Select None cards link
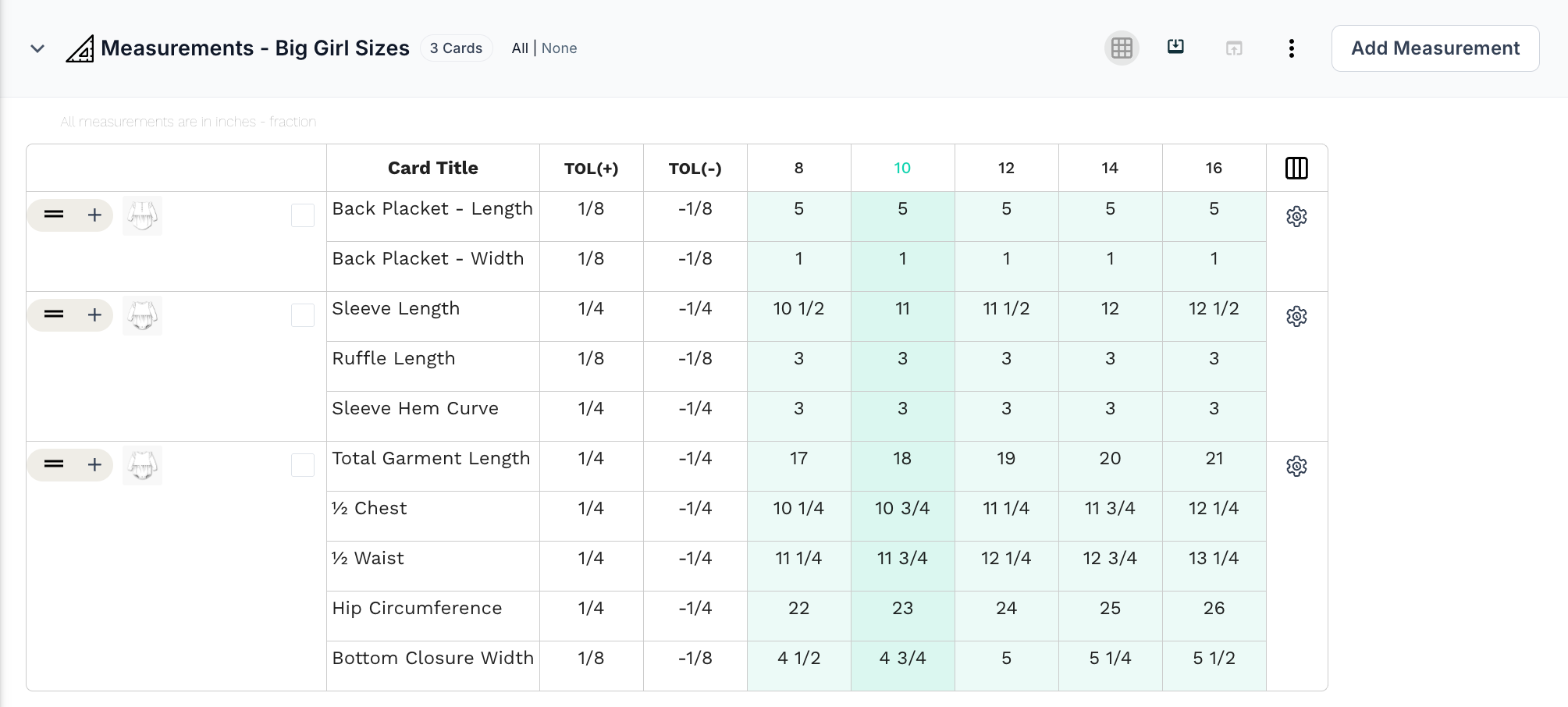This screenshot has width=1568, height=707. (559, 48)
